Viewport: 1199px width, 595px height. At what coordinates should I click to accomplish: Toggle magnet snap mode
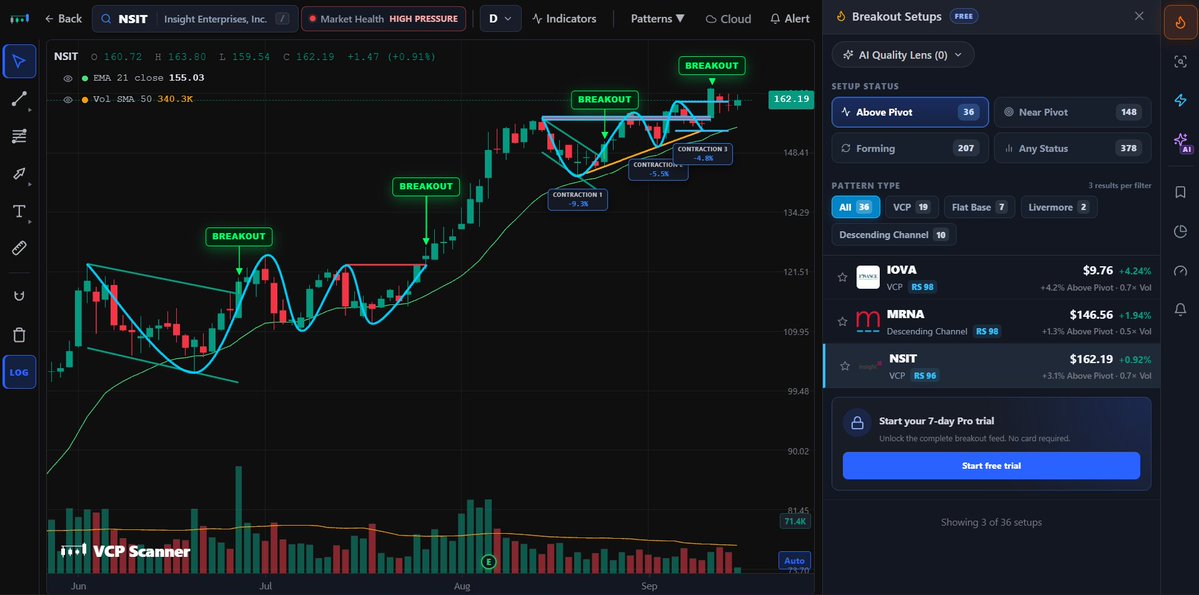19,296
